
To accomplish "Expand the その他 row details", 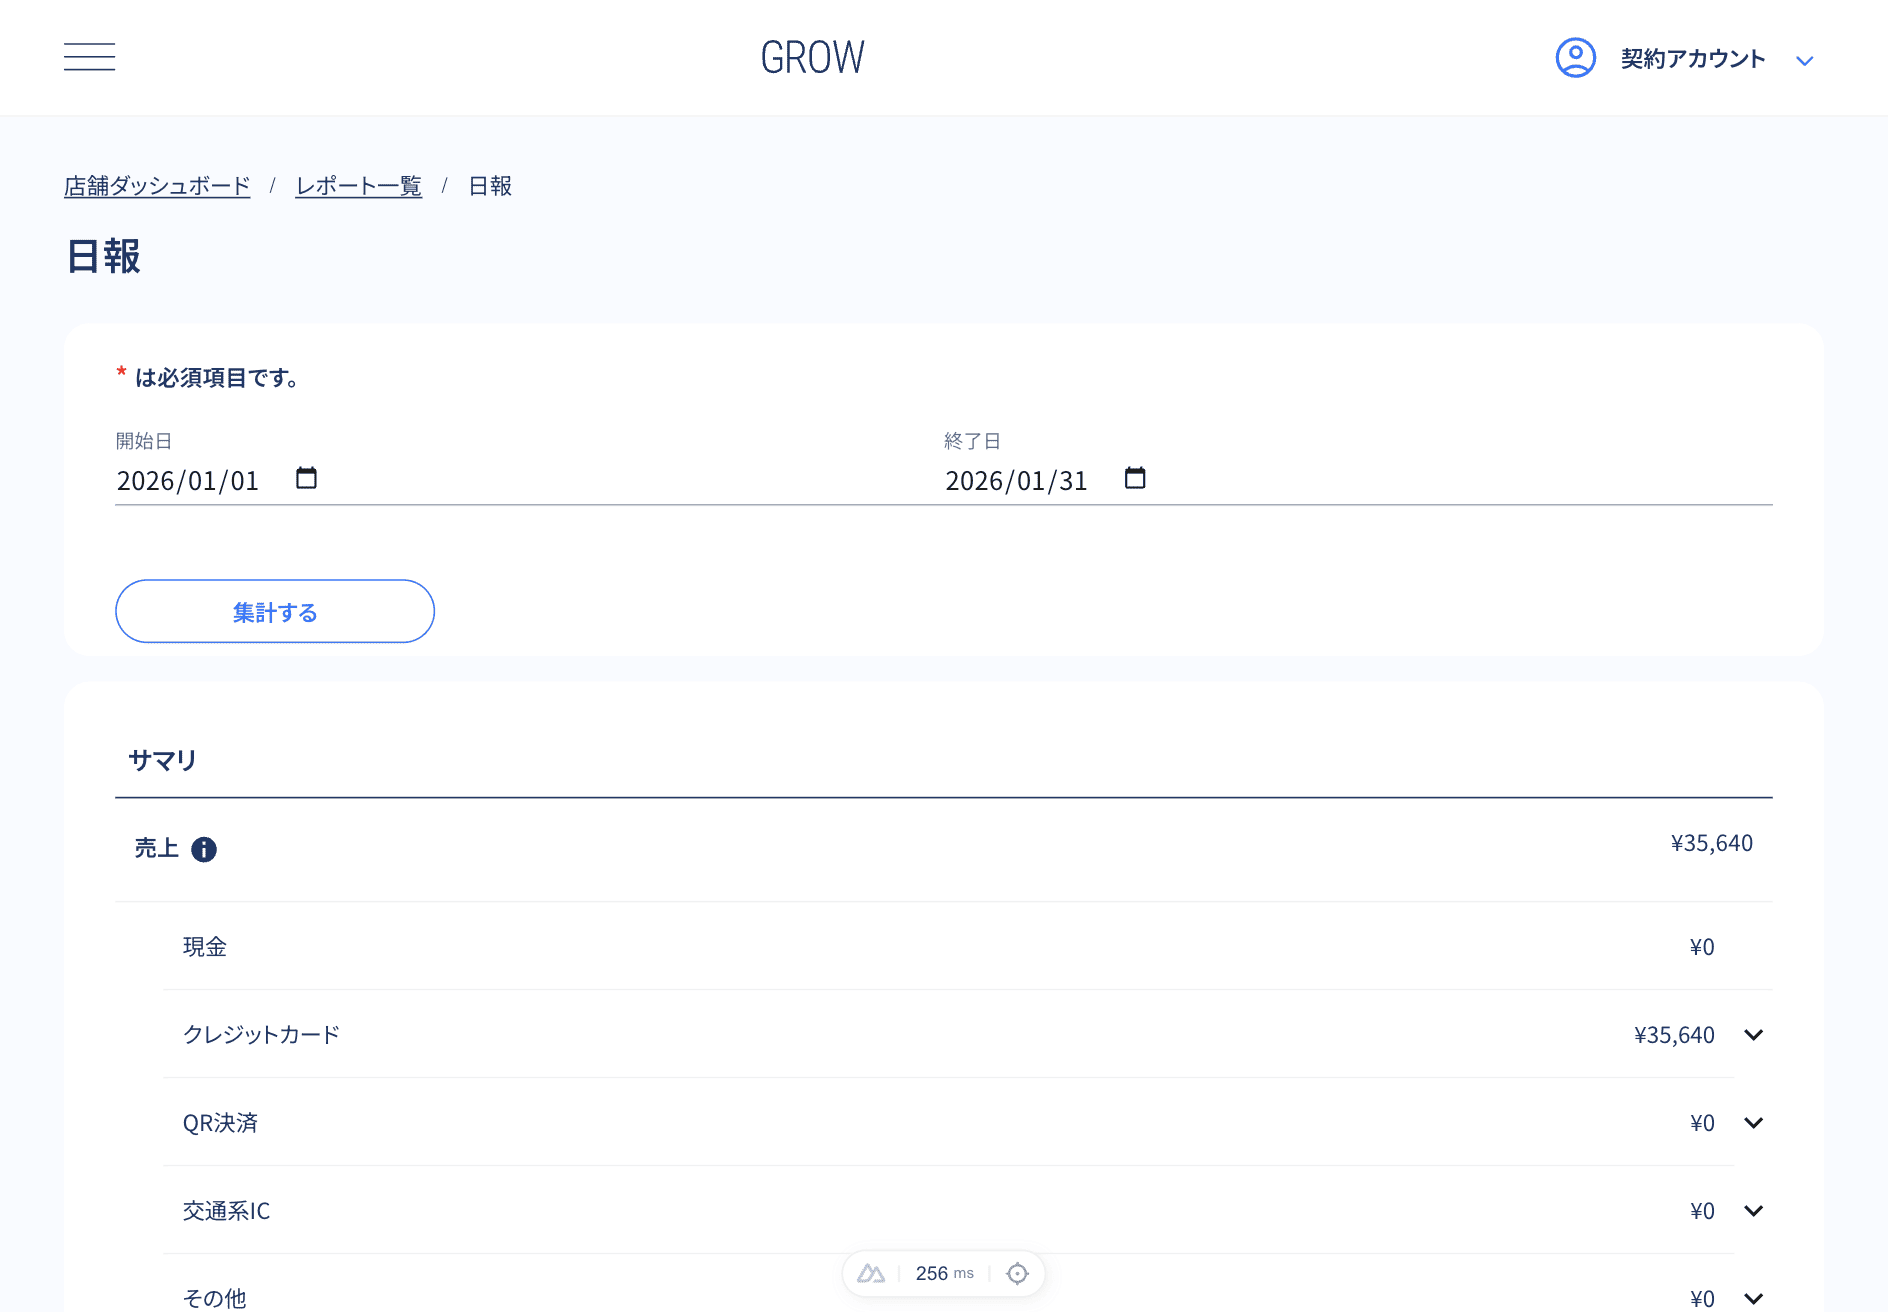I will point(1753,1298).
